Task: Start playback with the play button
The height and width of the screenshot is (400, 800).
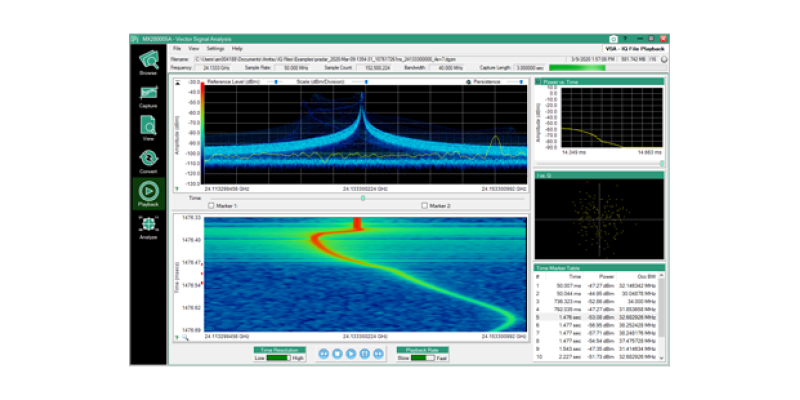Action: pyautogui.click(x=351, y=354)
